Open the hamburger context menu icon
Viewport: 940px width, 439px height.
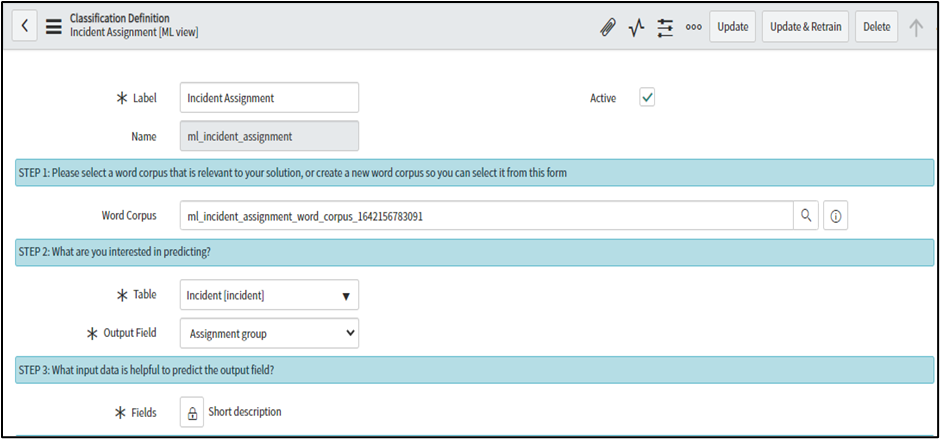pos(54,27)
